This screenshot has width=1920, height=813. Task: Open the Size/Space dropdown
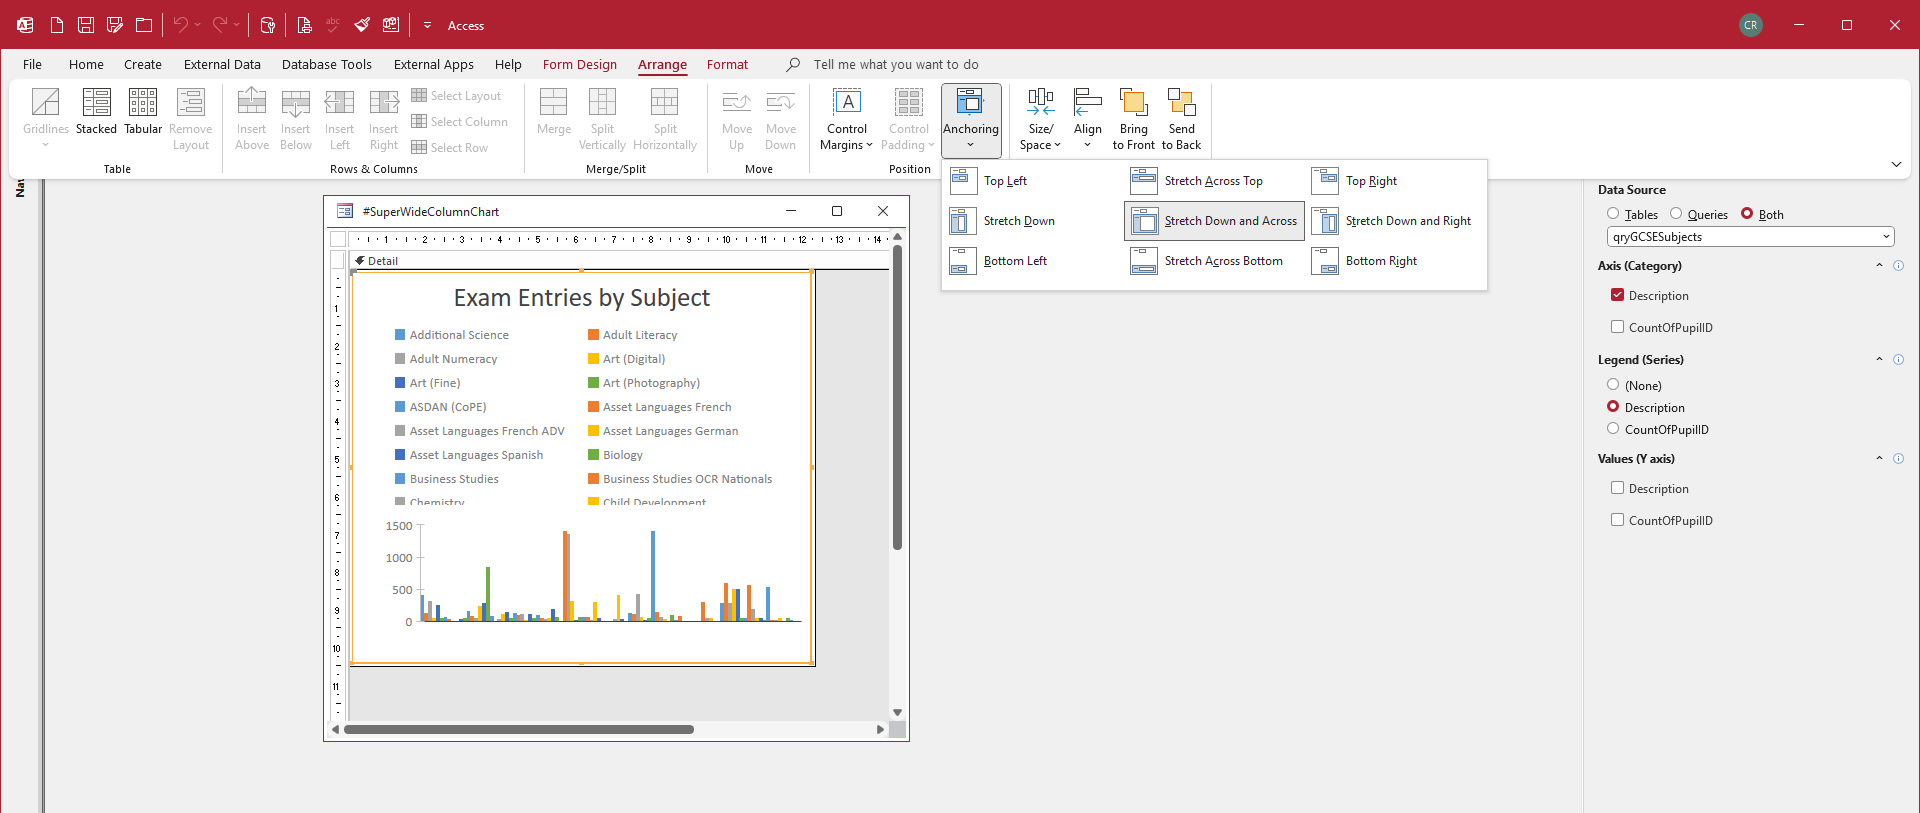1040,119
